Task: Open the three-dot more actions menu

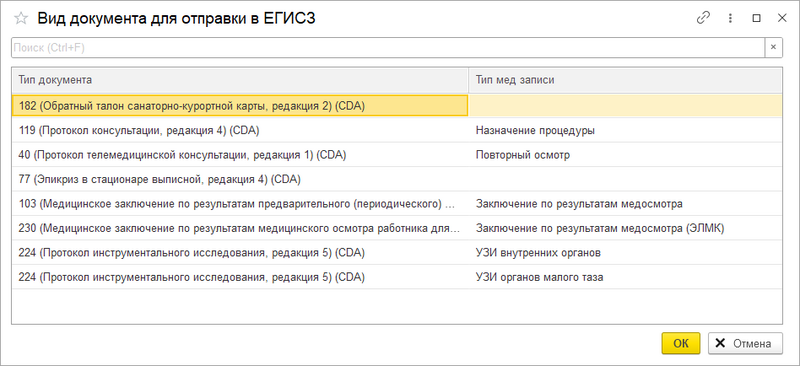Action: coord(730,18)
